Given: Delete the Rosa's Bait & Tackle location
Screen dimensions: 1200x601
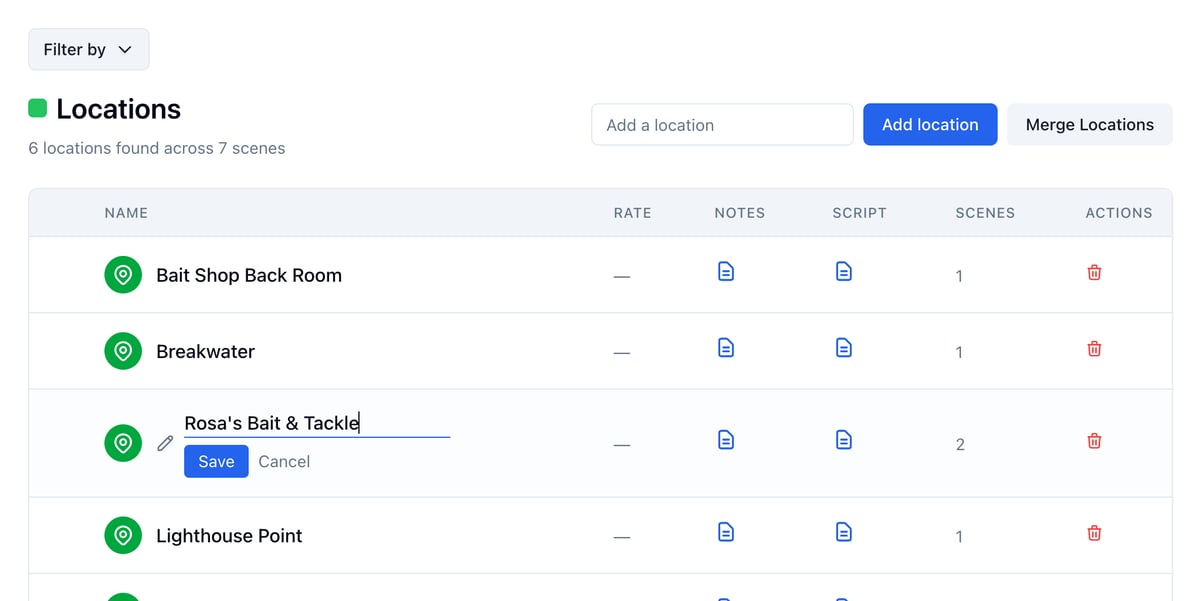Looking at the screenshot, I should (1094, 440).
